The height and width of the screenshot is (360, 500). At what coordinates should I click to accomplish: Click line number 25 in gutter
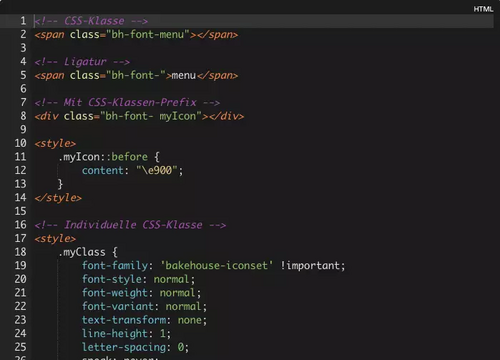20,347
